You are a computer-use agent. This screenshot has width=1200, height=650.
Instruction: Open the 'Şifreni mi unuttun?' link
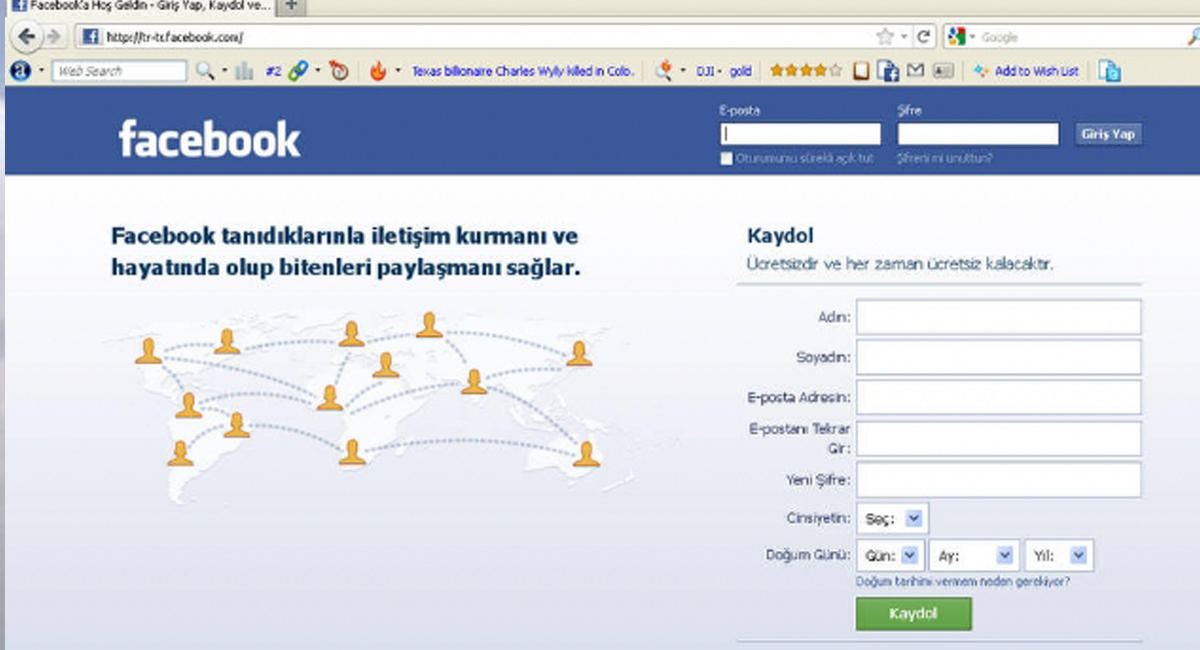(945, 159)
